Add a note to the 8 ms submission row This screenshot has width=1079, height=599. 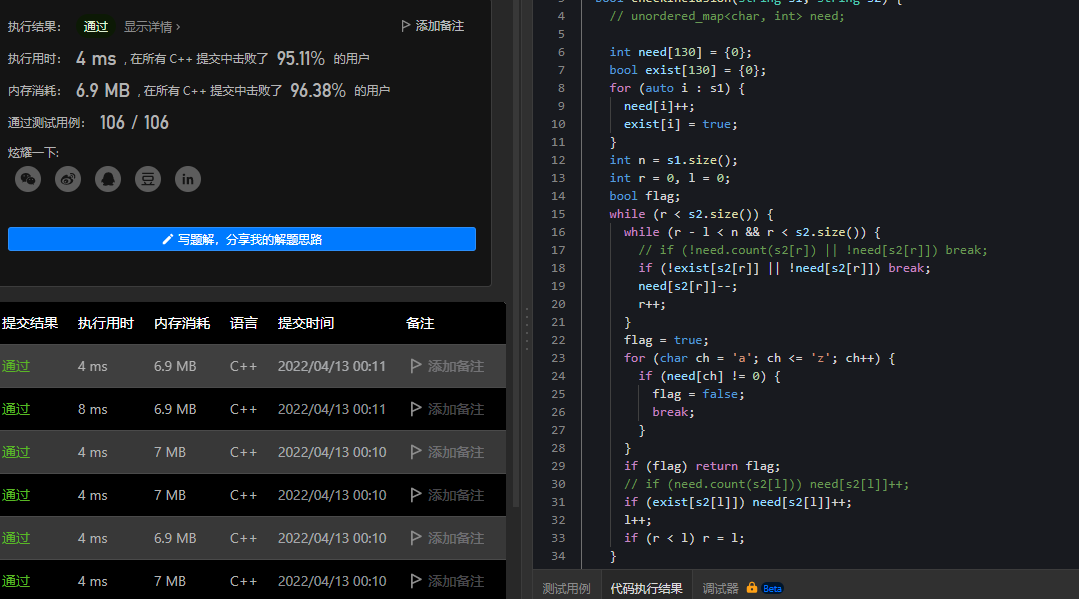click(x=447, y=409)
